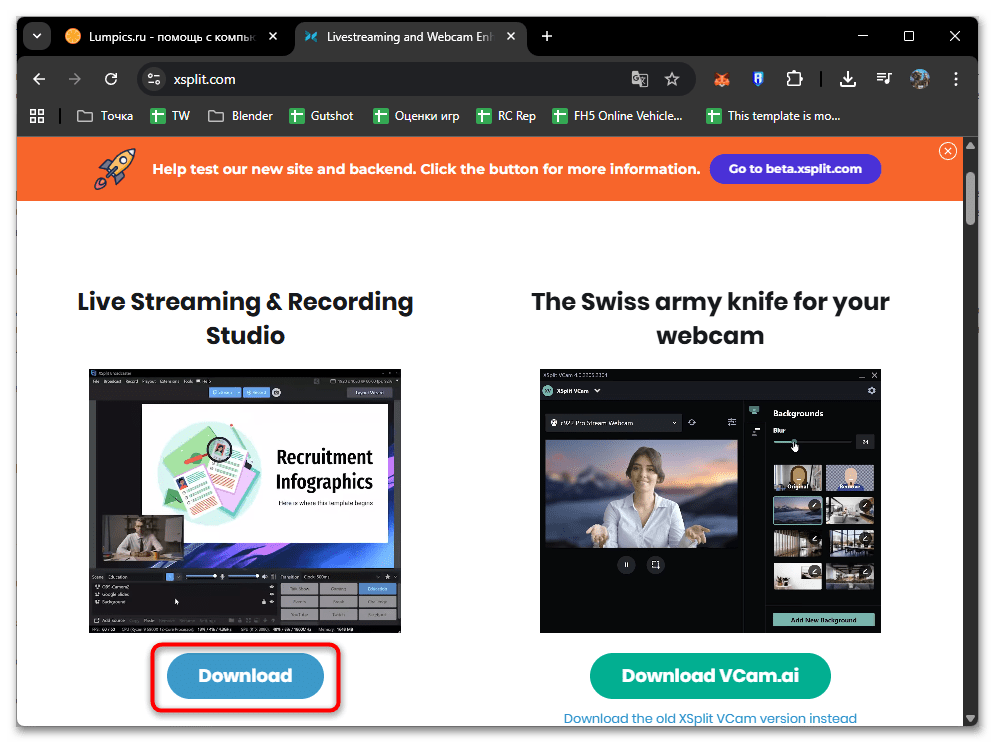This screenshot has width=995, height=743.
Task: Open the Blender bookmarks folder
Action: coord(241,115)
